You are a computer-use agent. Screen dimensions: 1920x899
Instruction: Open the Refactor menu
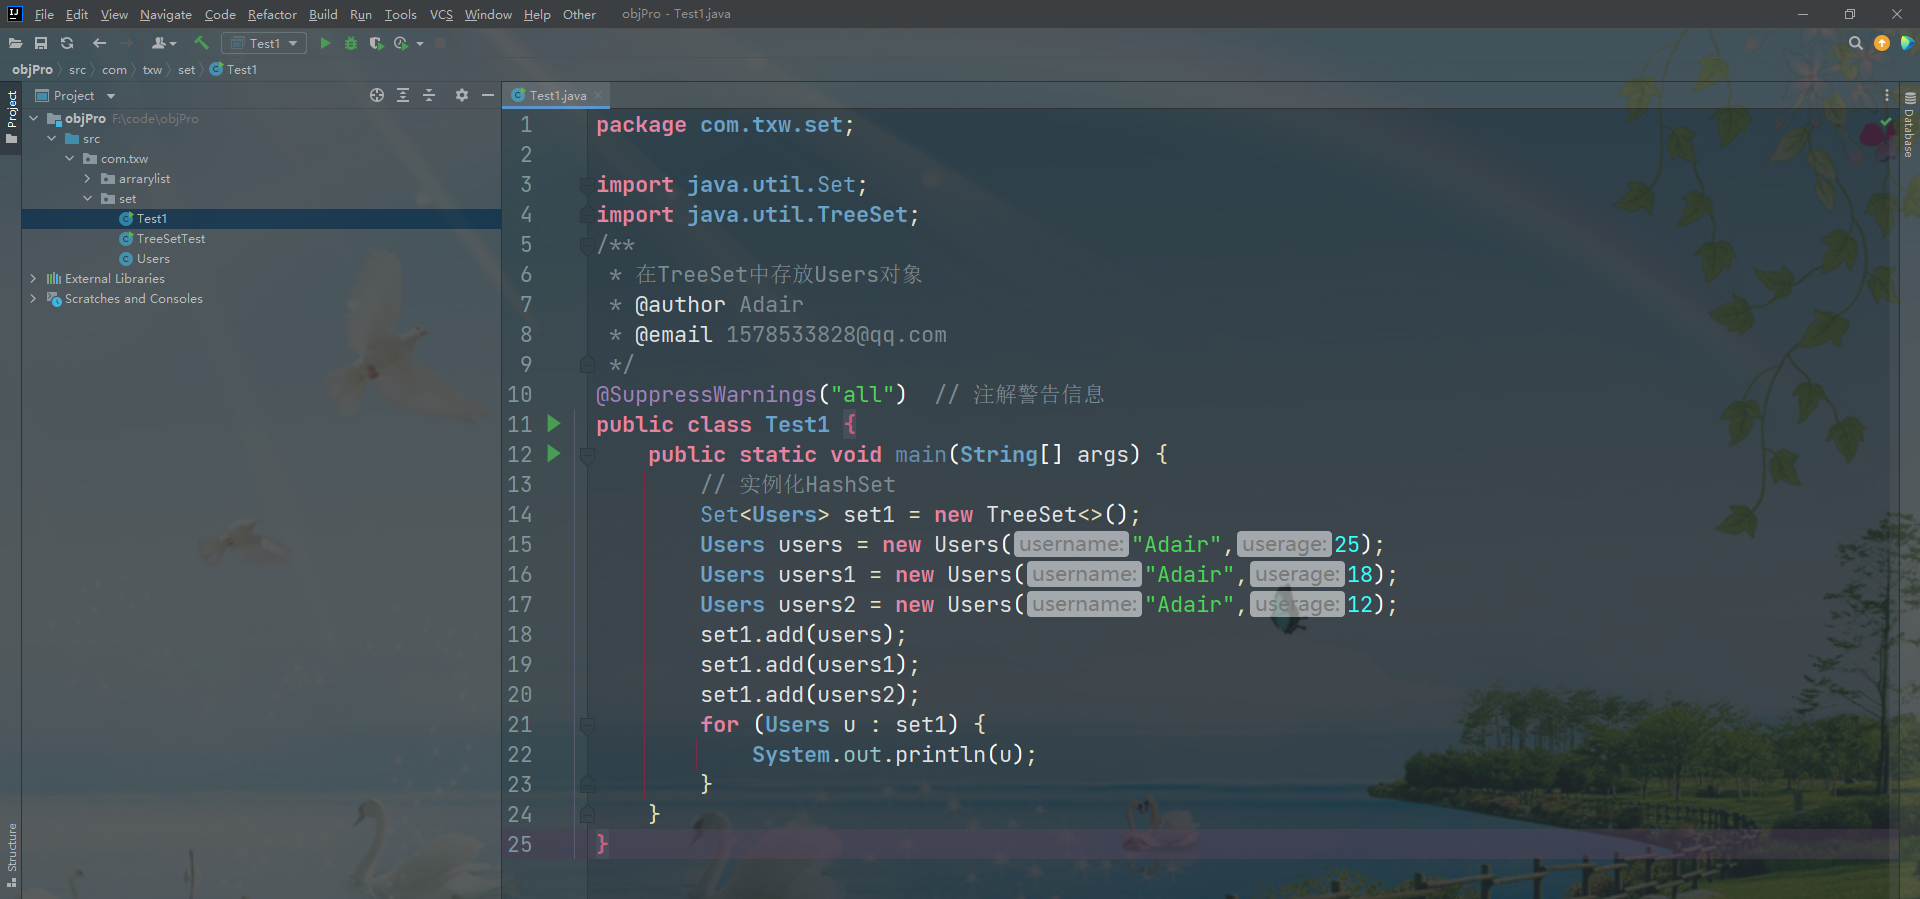[272, 14]
